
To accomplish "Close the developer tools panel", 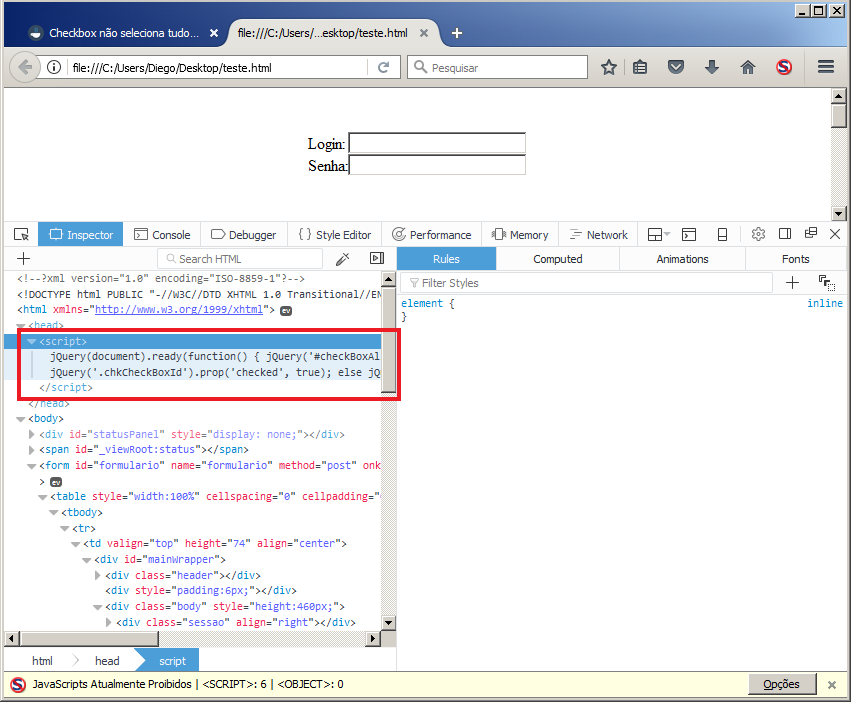I will point(835,234).
